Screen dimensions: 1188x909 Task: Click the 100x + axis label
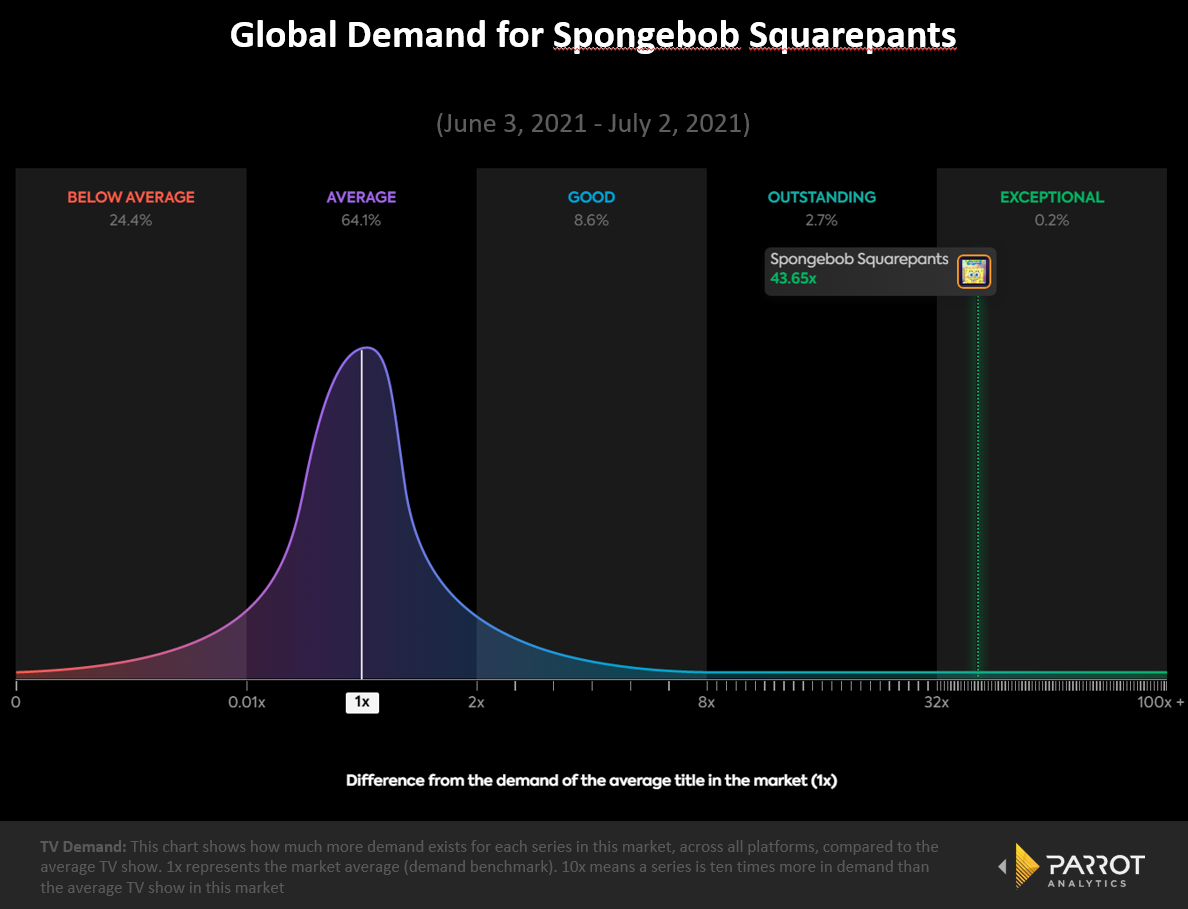[x=1160, y=702]
